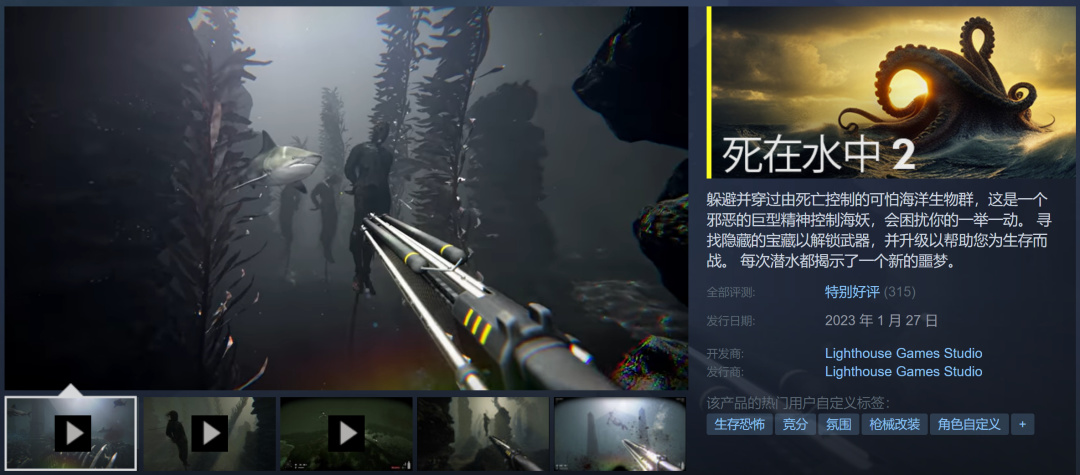Click the plus button to add tags

[1022, 424]
